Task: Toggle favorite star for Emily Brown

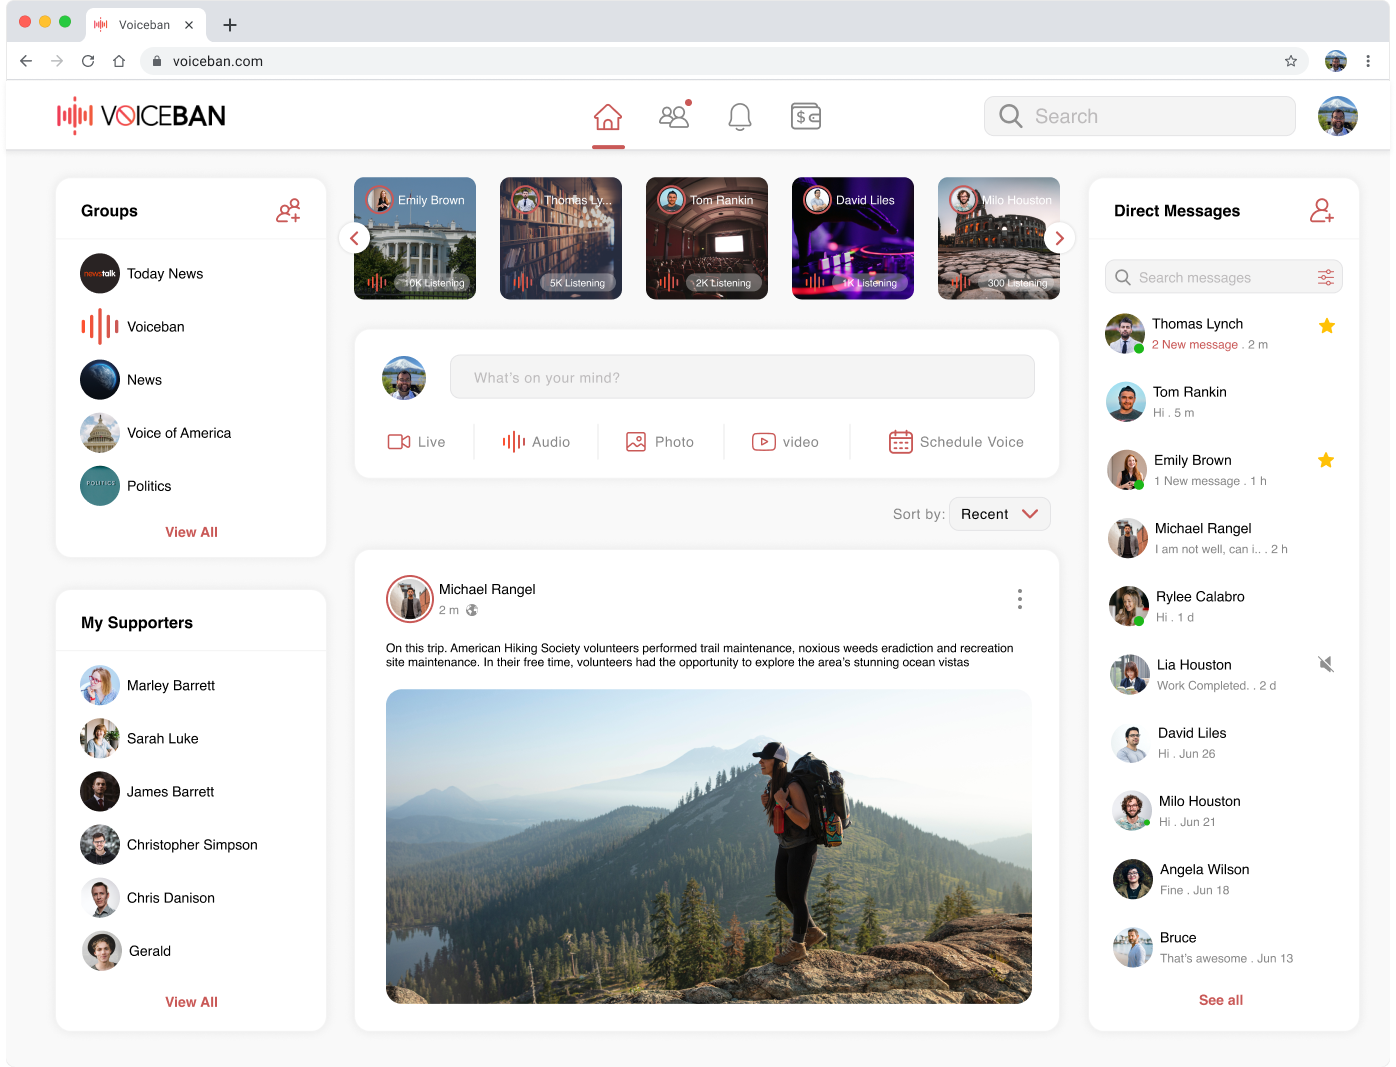Action: click(x=1325, y=461)
